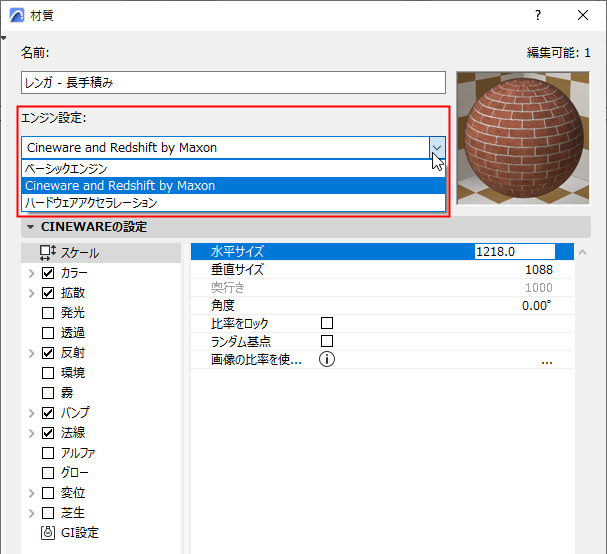Enable the 環境 channel checkbox
Image resolution: width=607 pixels, height=554 pixels.
(x=48, y=373)
